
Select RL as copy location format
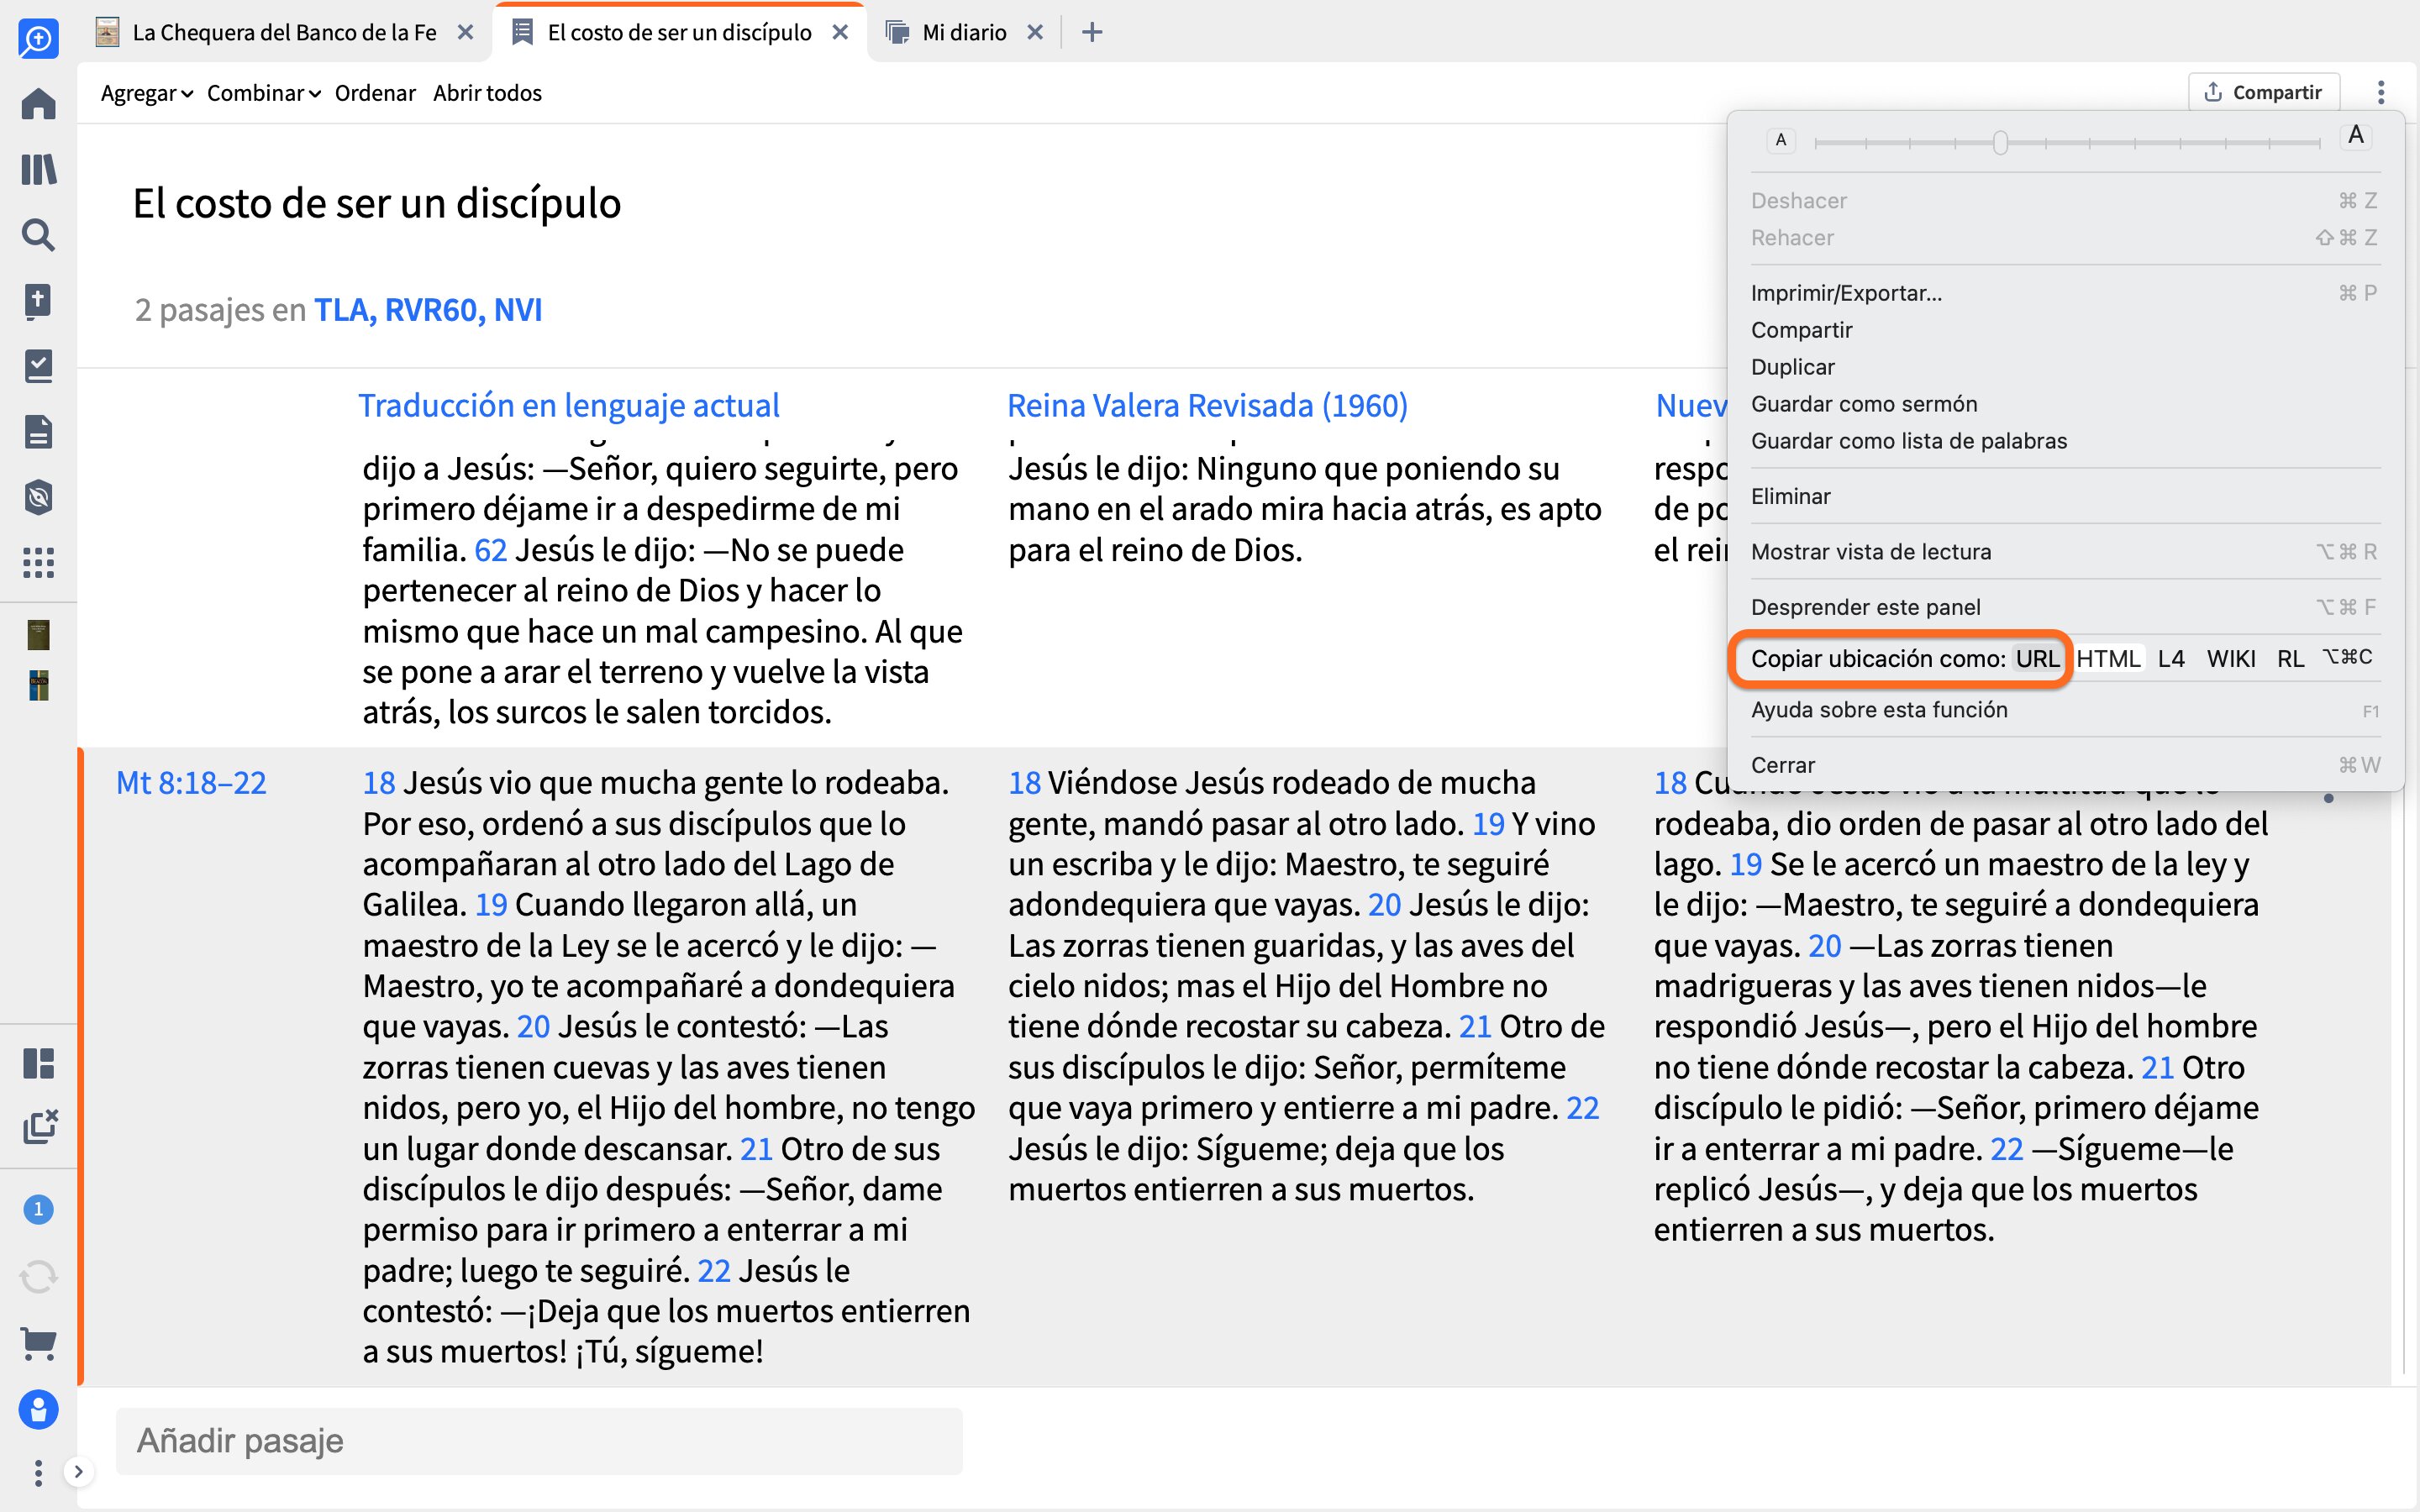coord(2290,658)
